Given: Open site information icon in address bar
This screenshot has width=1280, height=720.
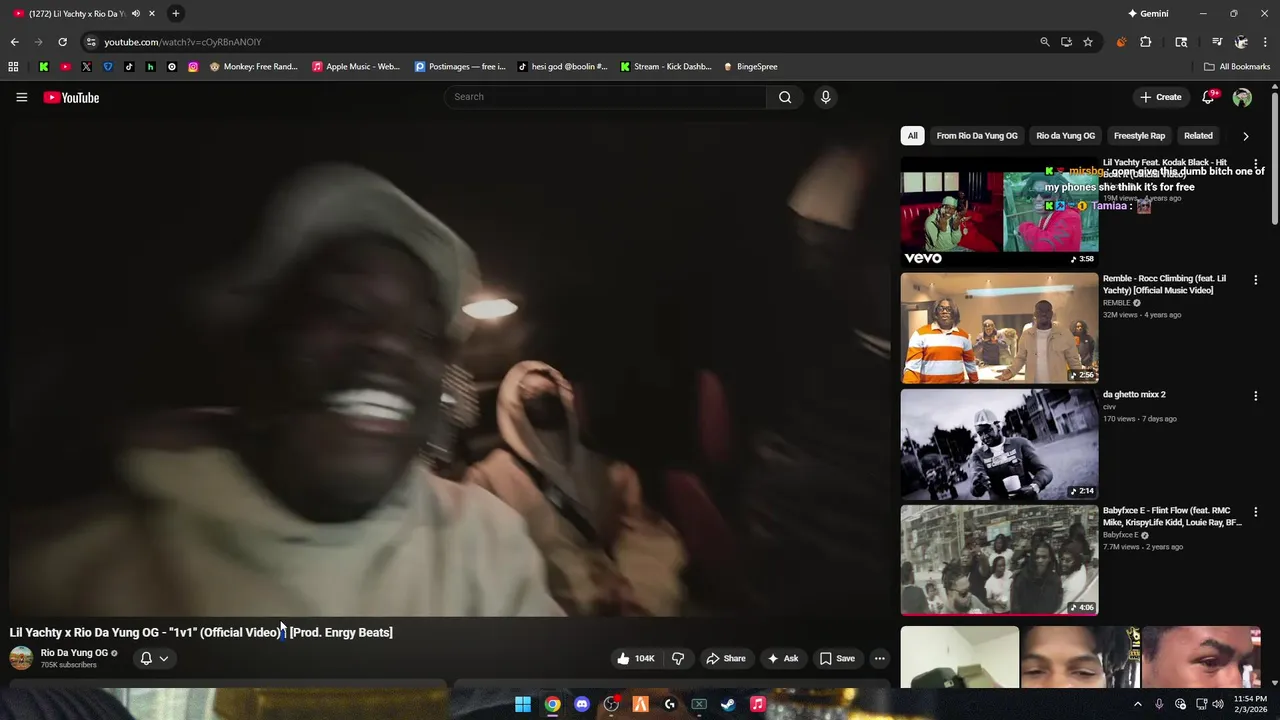Looking at the screenshot, I should click(91, 42).
